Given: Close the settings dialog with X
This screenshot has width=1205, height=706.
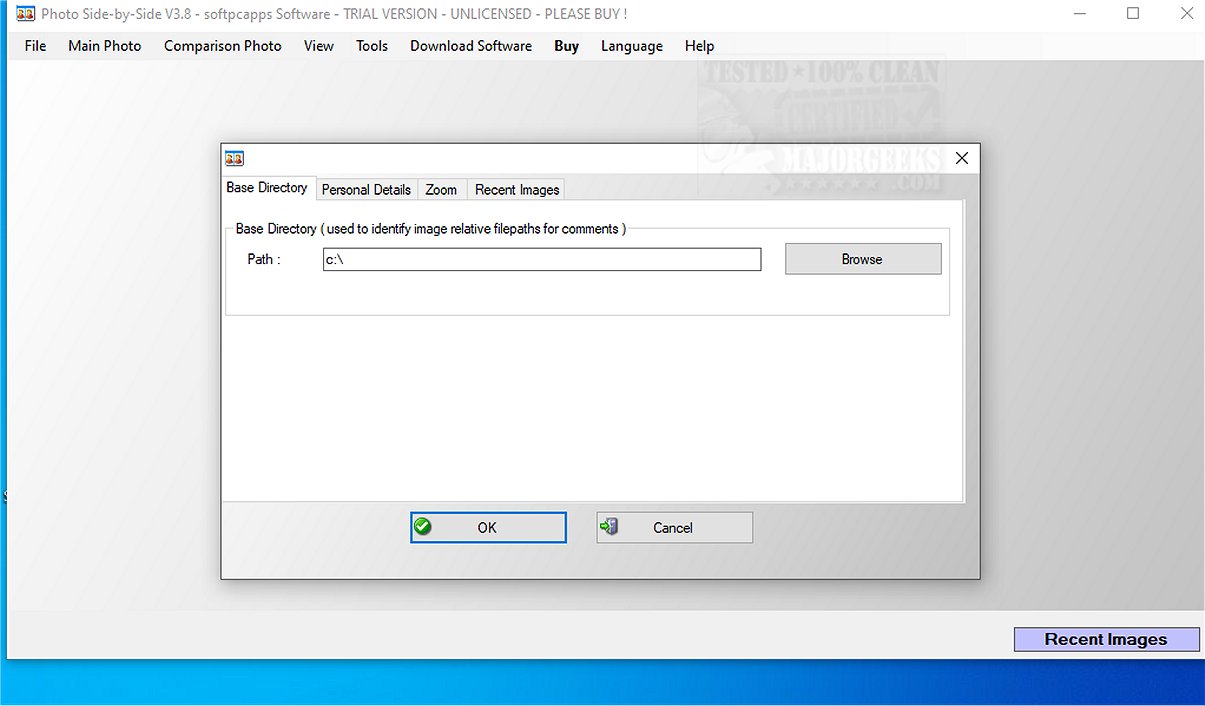Looking at the screenshot, I should point(962,158).
